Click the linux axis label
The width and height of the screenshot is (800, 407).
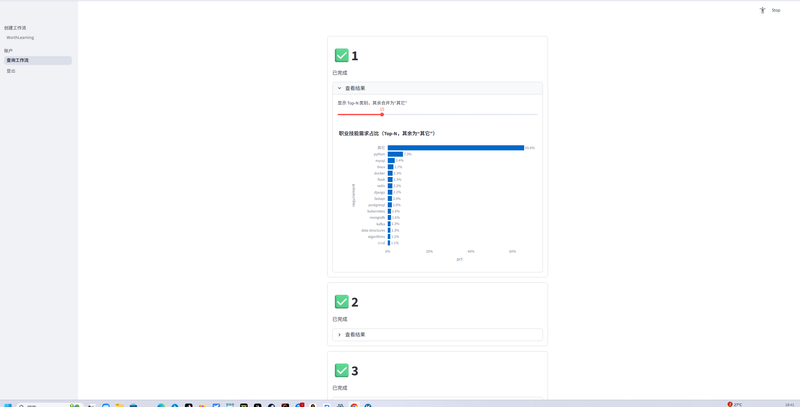[381, 167]
